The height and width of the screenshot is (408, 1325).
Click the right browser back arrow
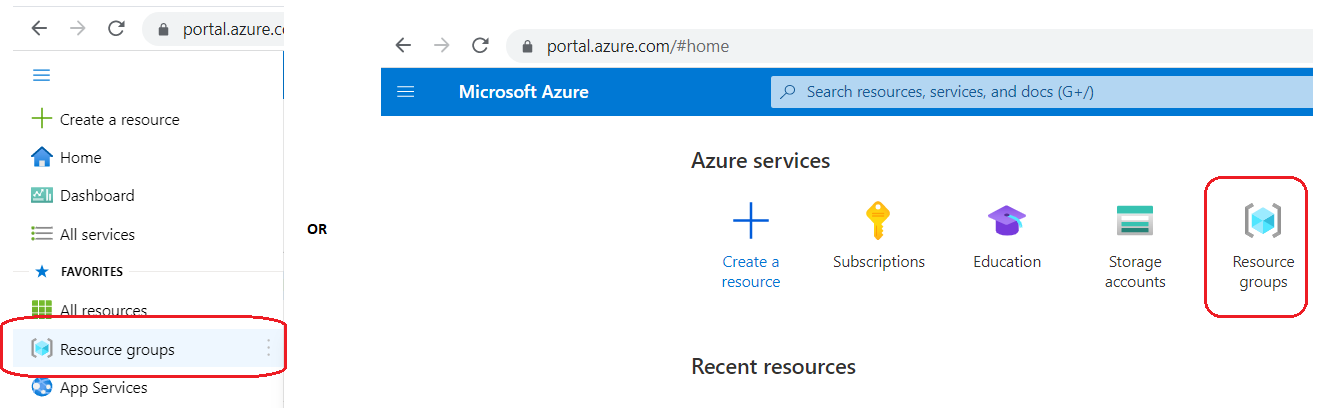403,45
